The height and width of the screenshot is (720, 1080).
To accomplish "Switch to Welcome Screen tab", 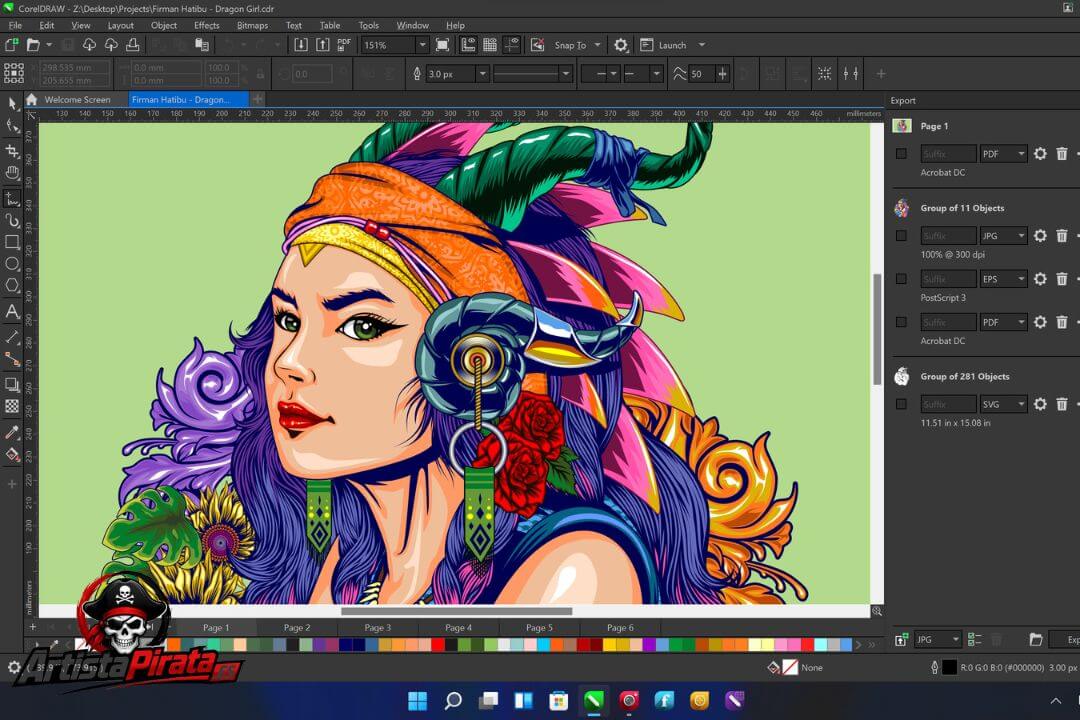I will 77,99.
